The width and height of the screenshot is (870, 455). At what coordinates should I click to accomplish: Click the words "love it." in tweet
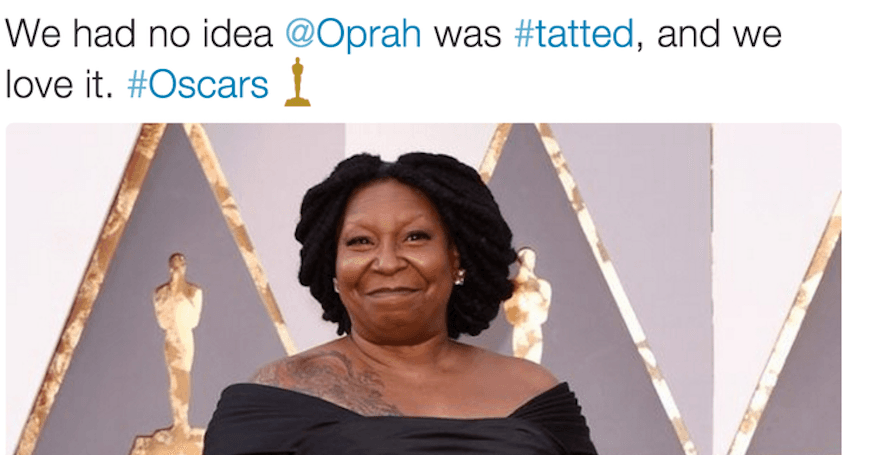click(x=61, y=84)
